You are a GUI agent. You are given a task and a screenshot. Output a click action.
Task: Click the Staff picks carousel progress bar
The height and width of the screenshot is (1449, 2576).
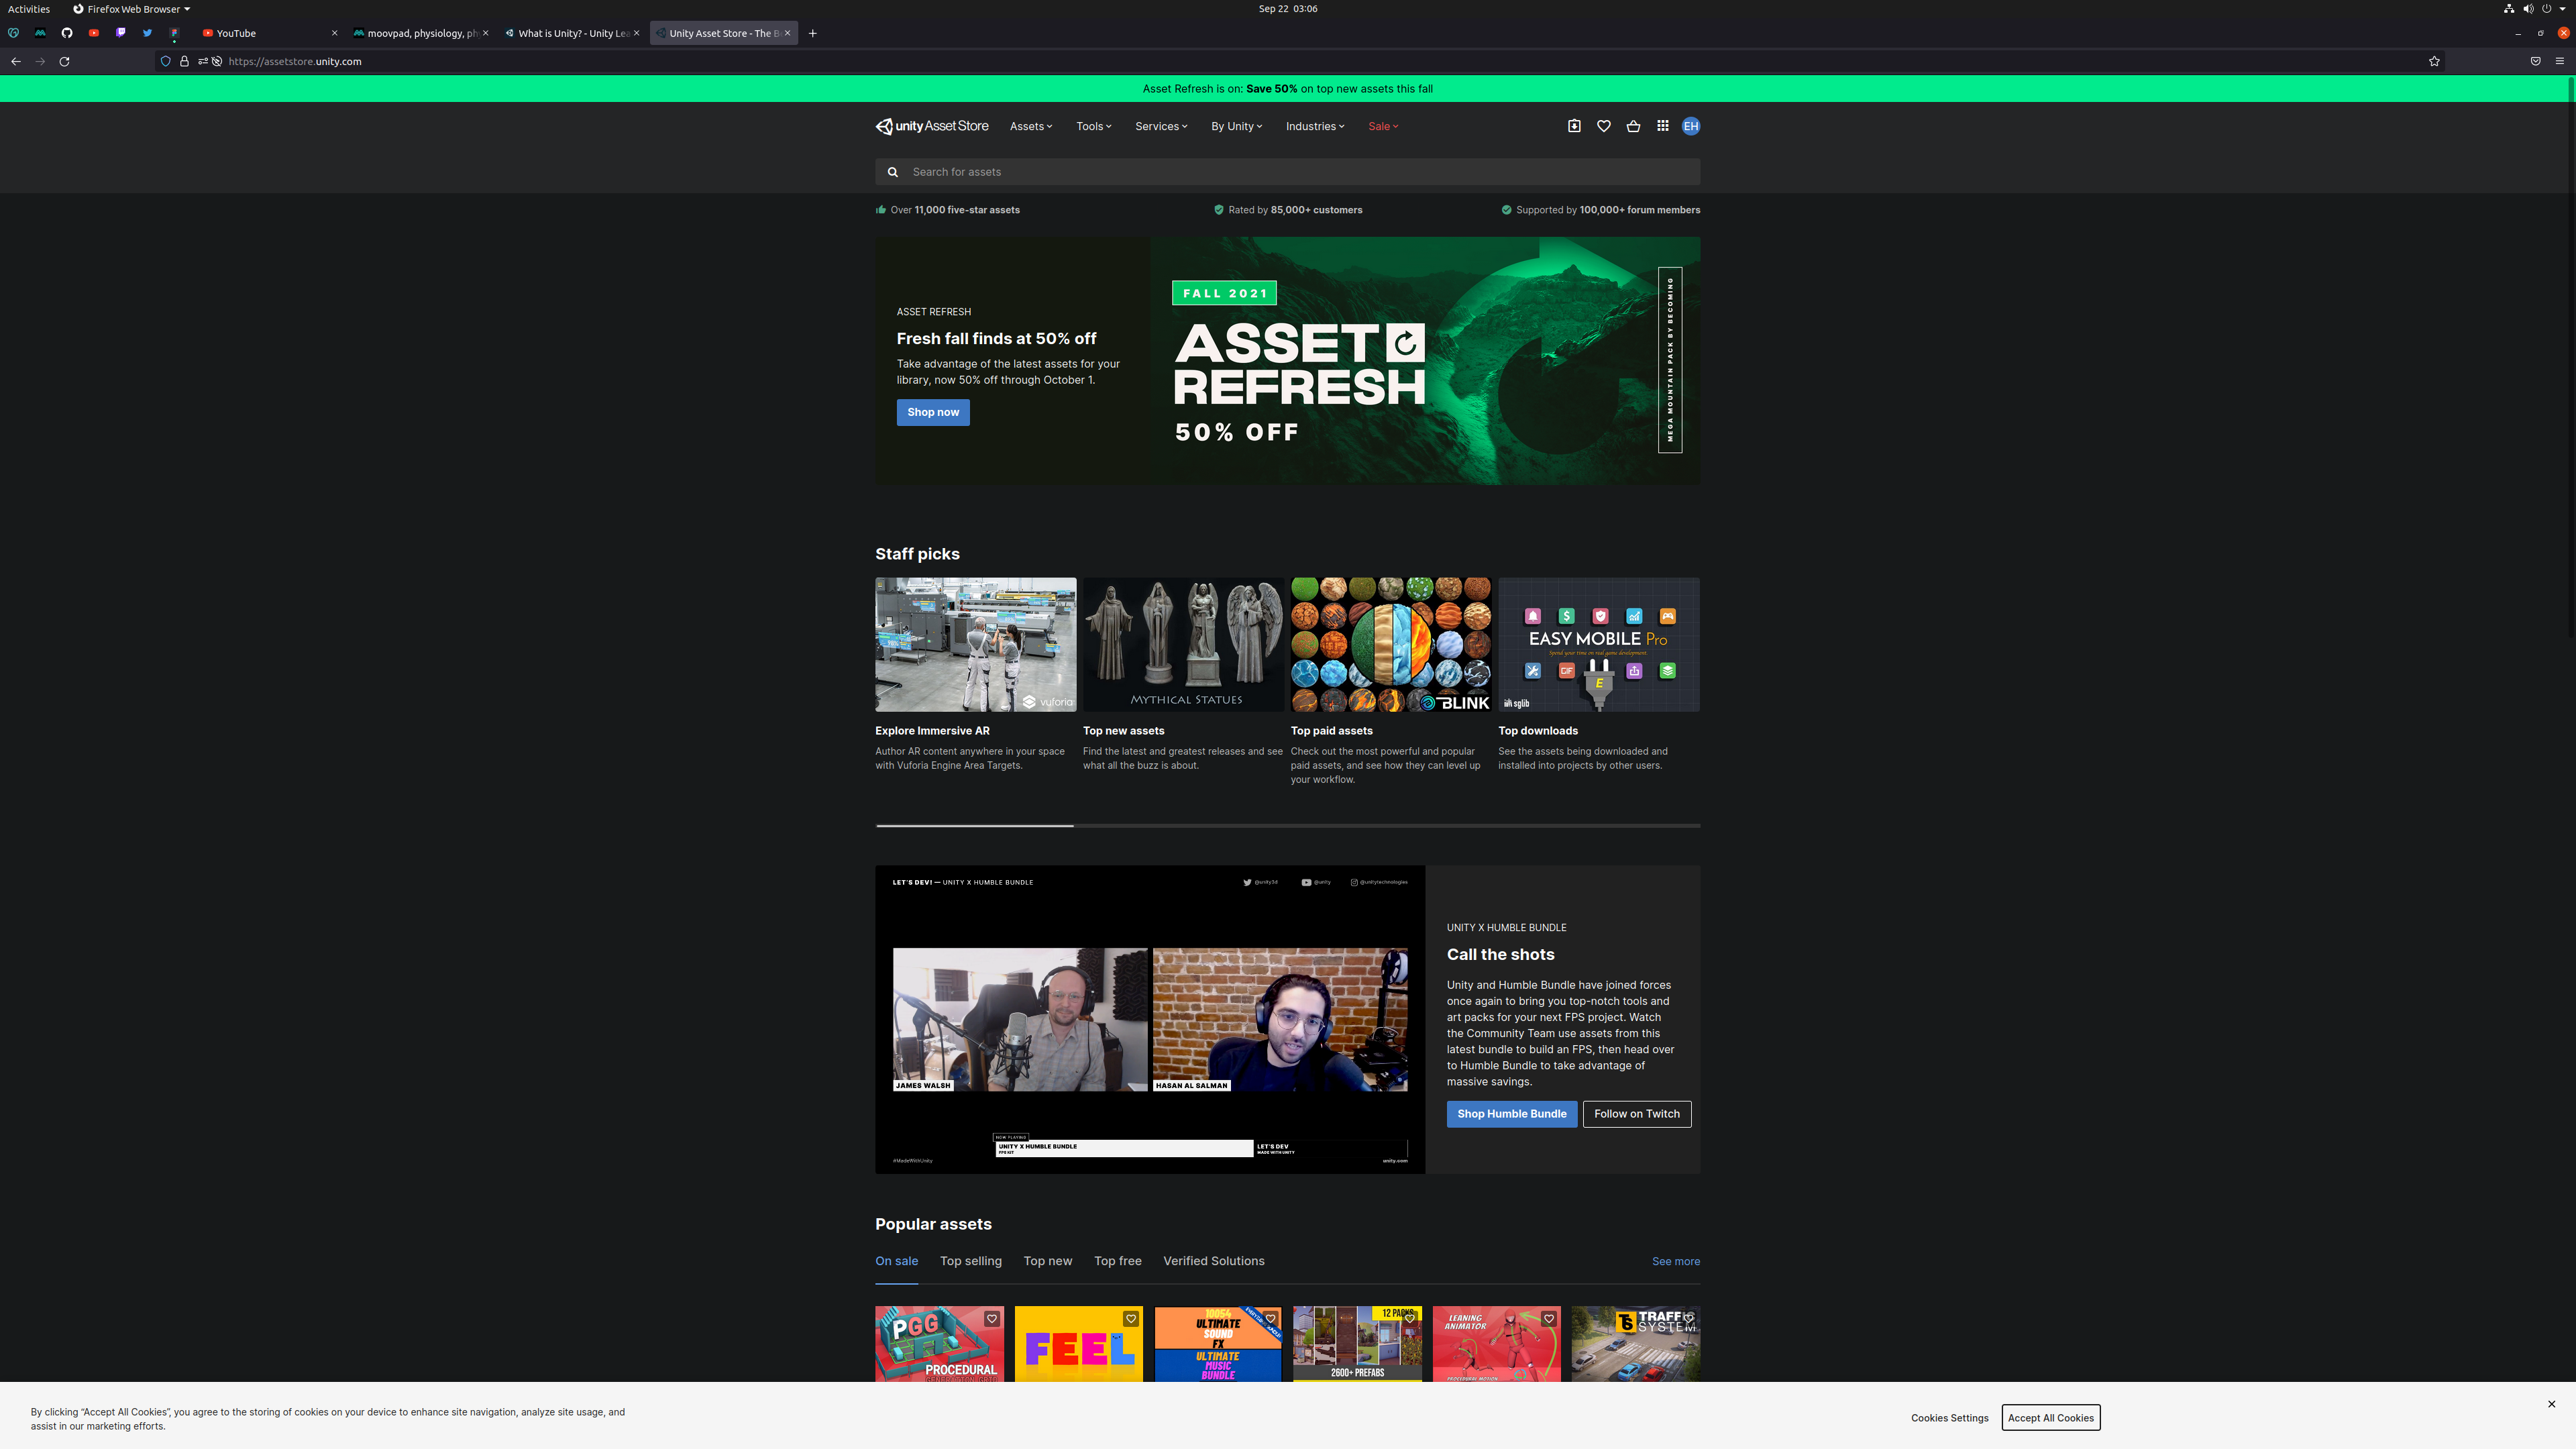pyautogui.click(x=1287, y=825)
